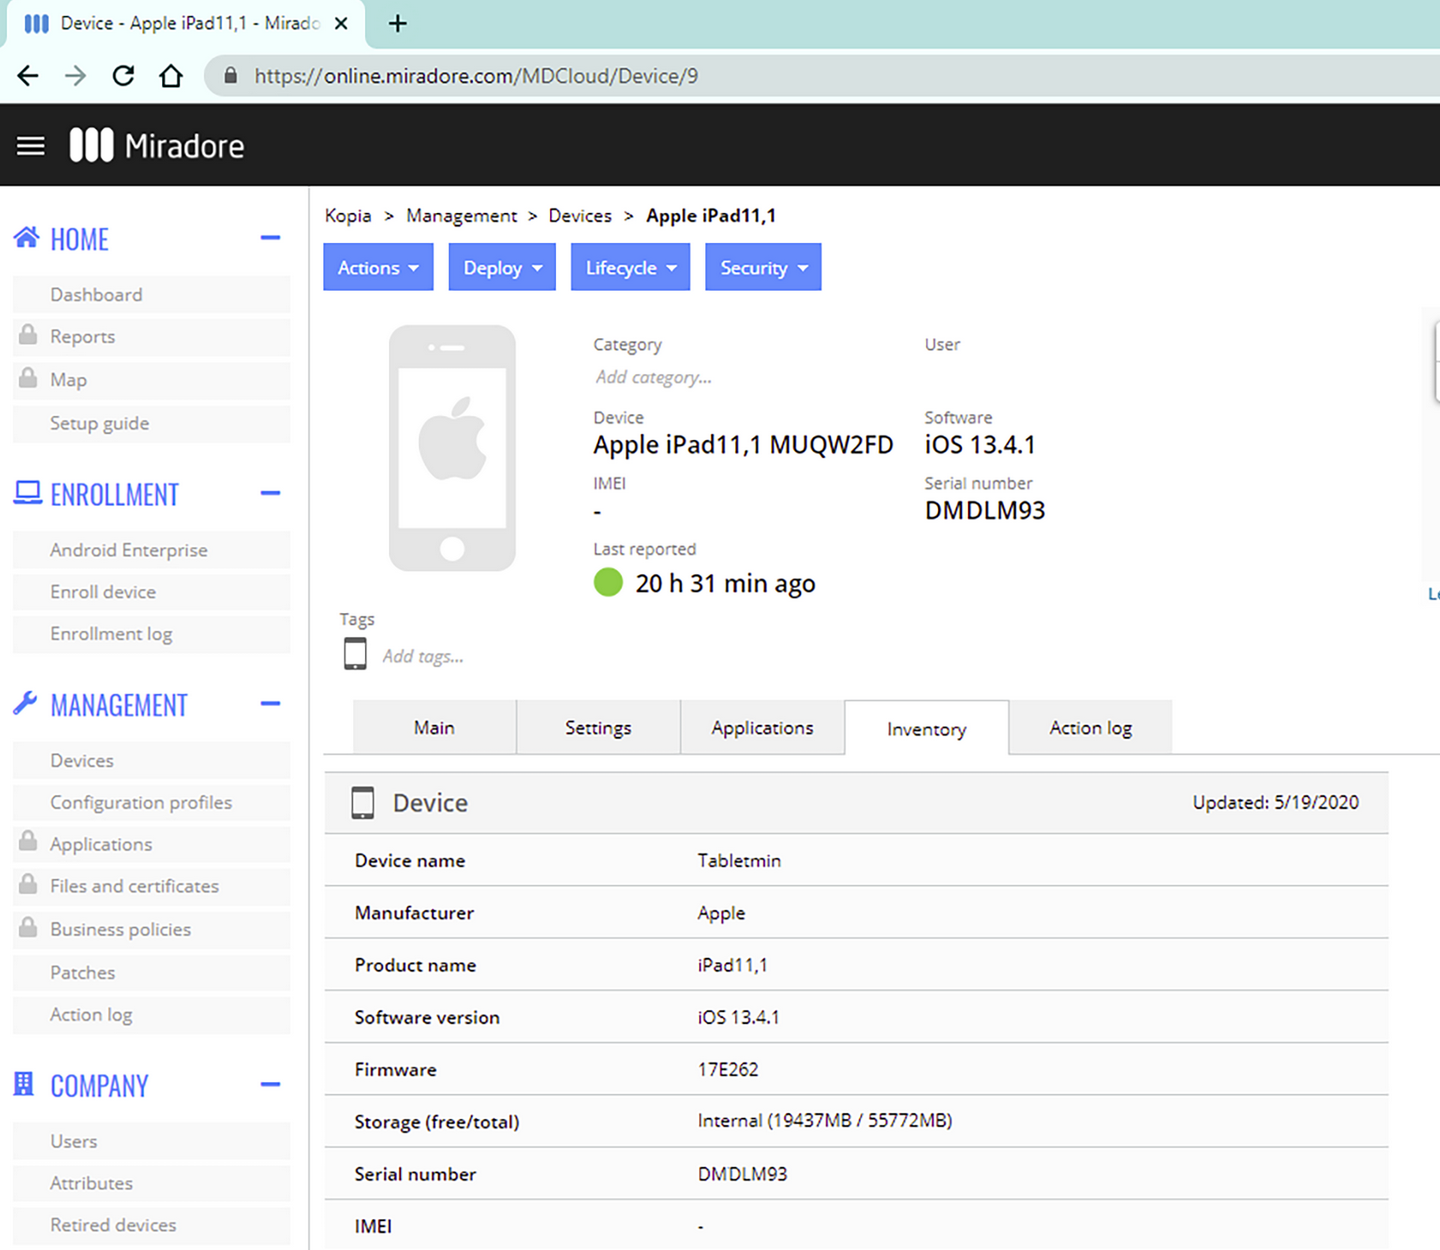Click the Home section house icon
Image resolution: width=1440 pixels, height=1250 pixels.
pyautogui.click(x=26, y=238)
